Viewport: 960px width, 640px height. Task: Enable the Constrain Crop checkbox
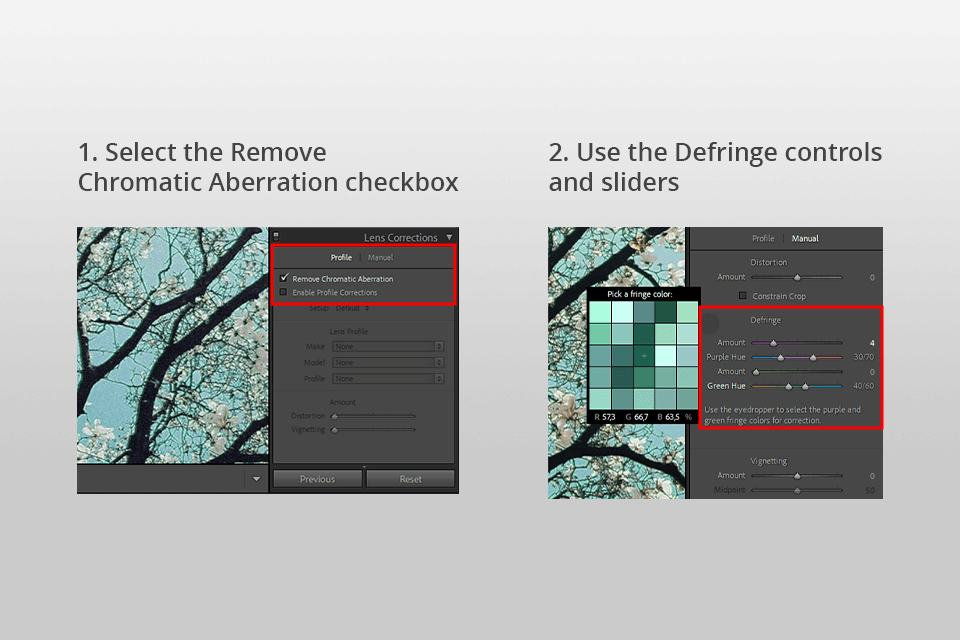[x=743, y=296]
